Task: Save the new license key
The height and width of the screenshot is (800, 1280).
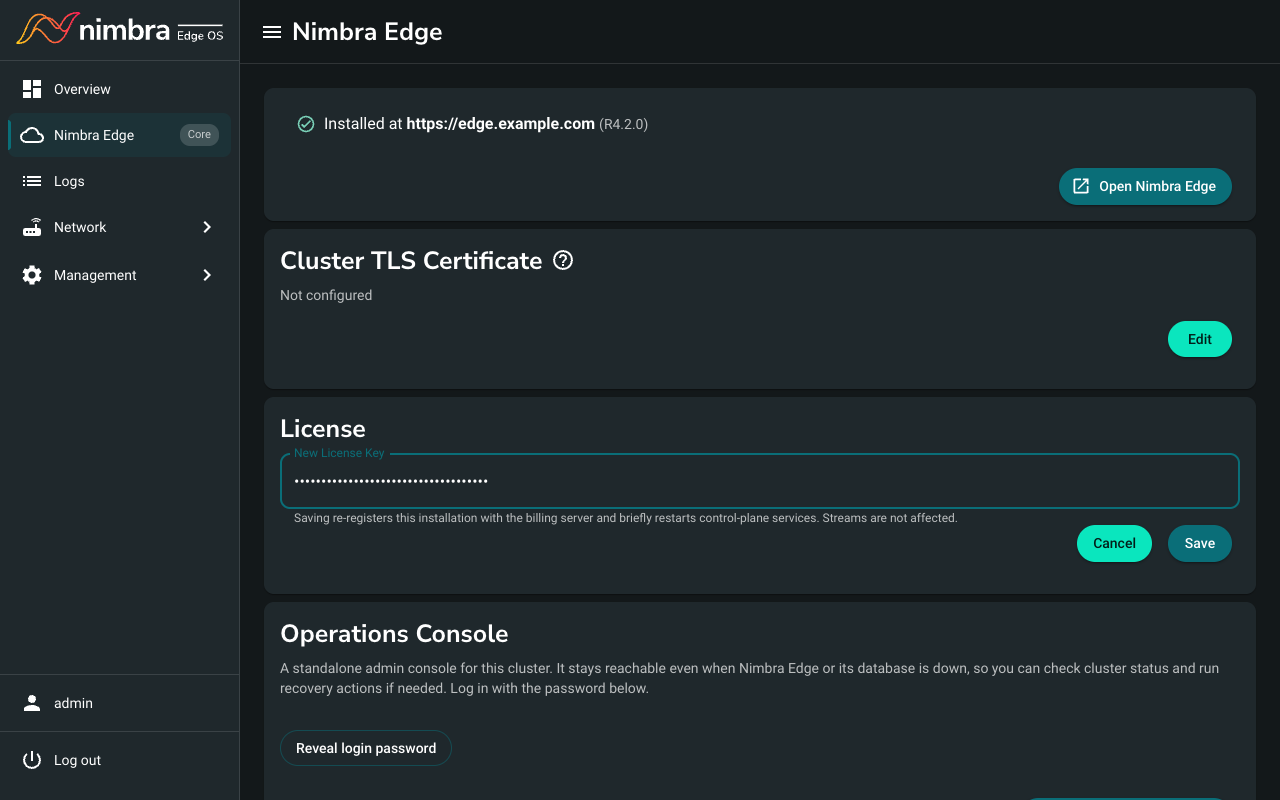Action: click(1200, 543)
